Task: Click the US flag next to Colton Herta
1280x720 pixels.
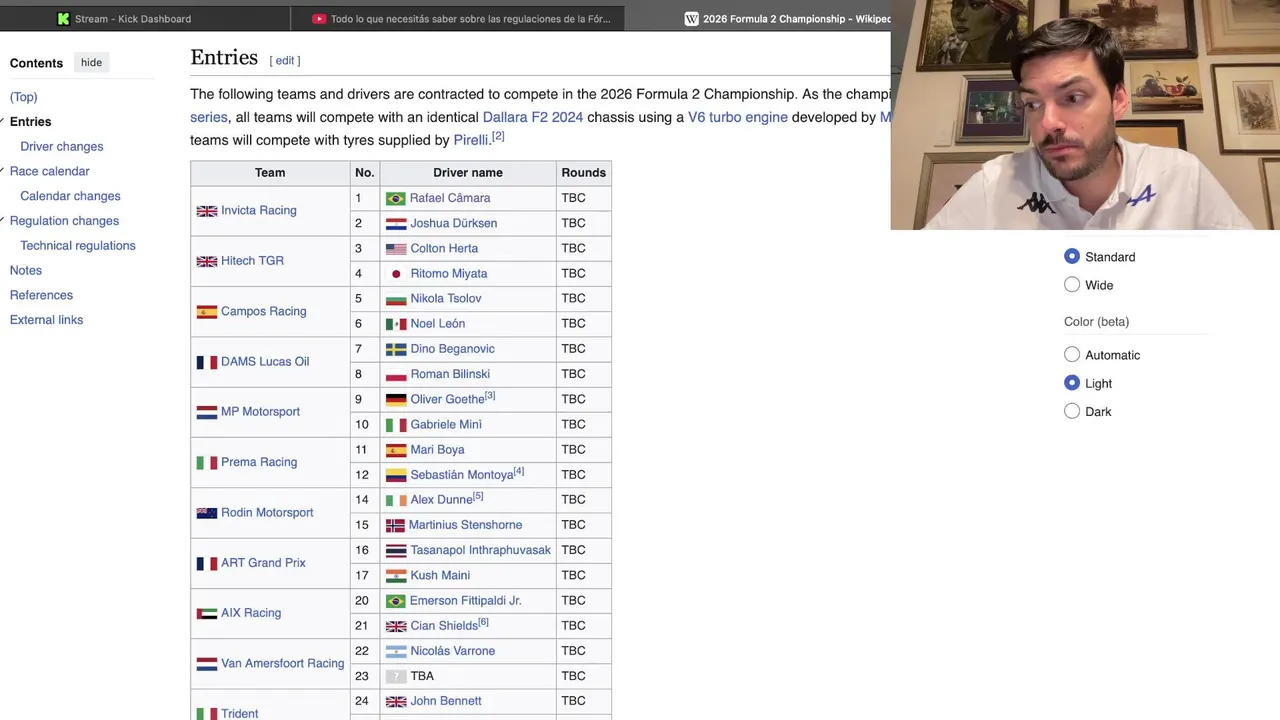Action: pos(396,249)
